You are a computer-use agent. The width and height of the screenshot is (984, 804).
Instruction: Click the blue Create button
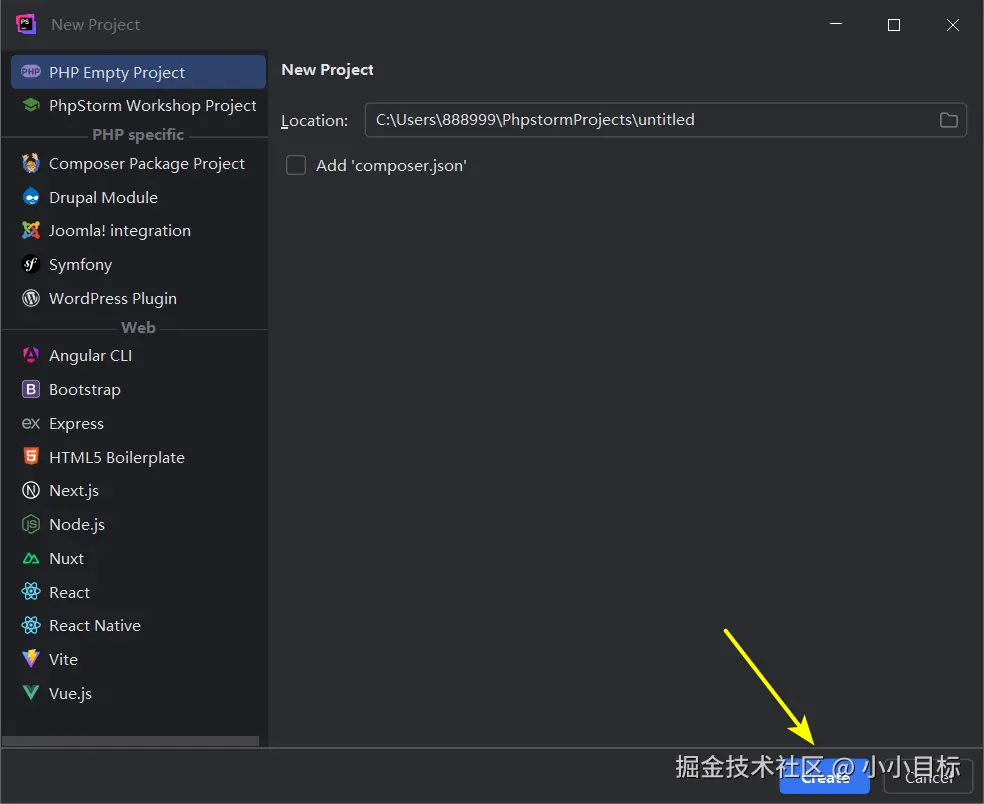(825, 778)
